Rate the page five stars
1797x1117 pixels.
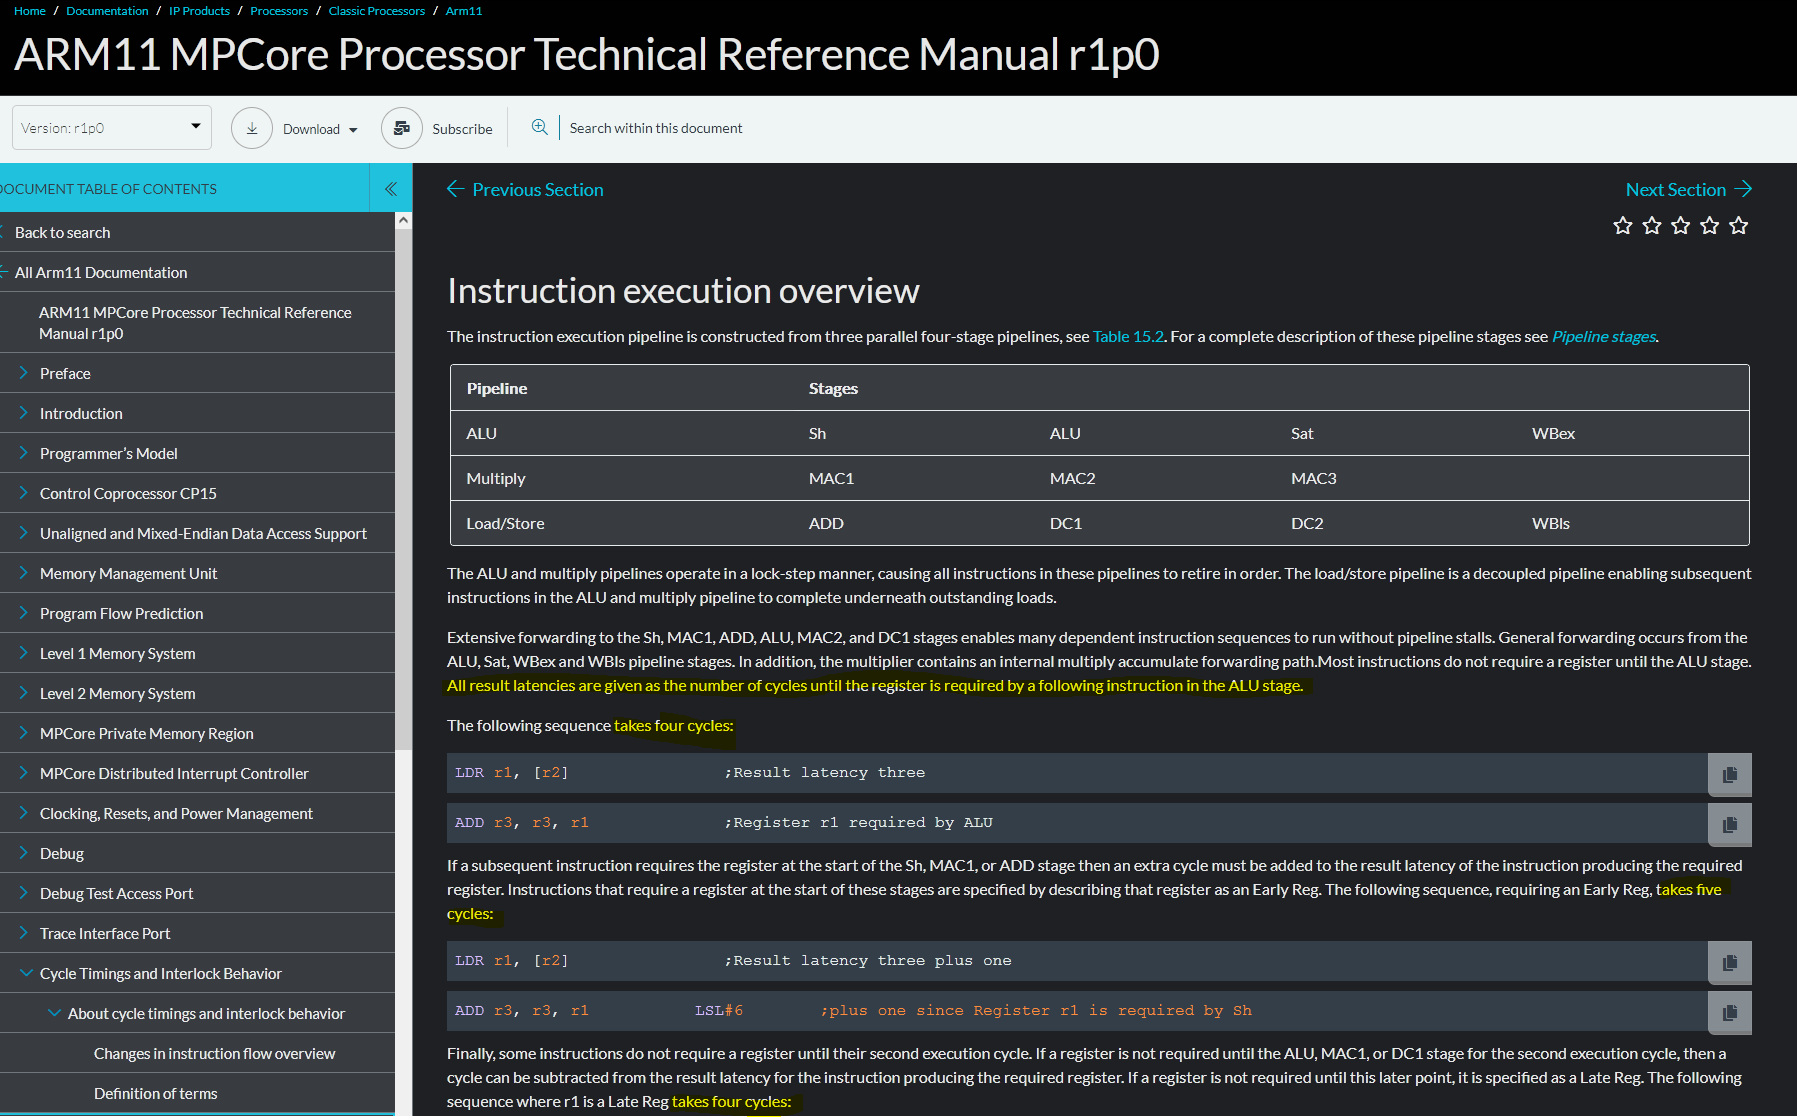(x=1739, y=225)
